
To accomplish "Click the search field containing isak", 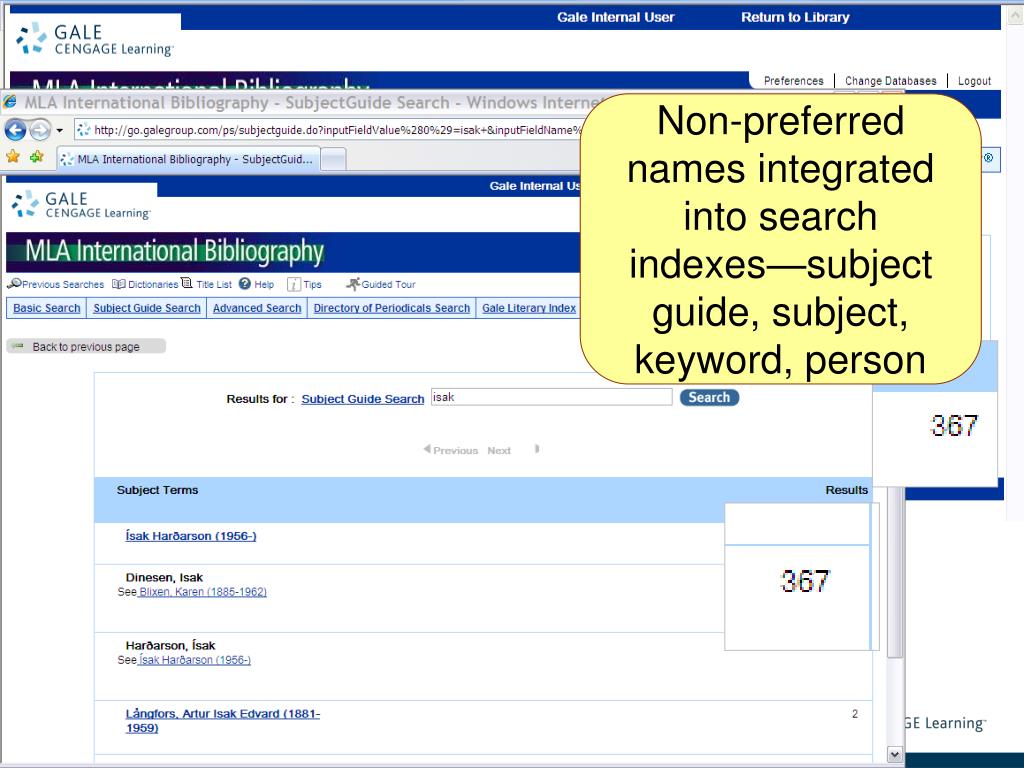I will (551, 397).
